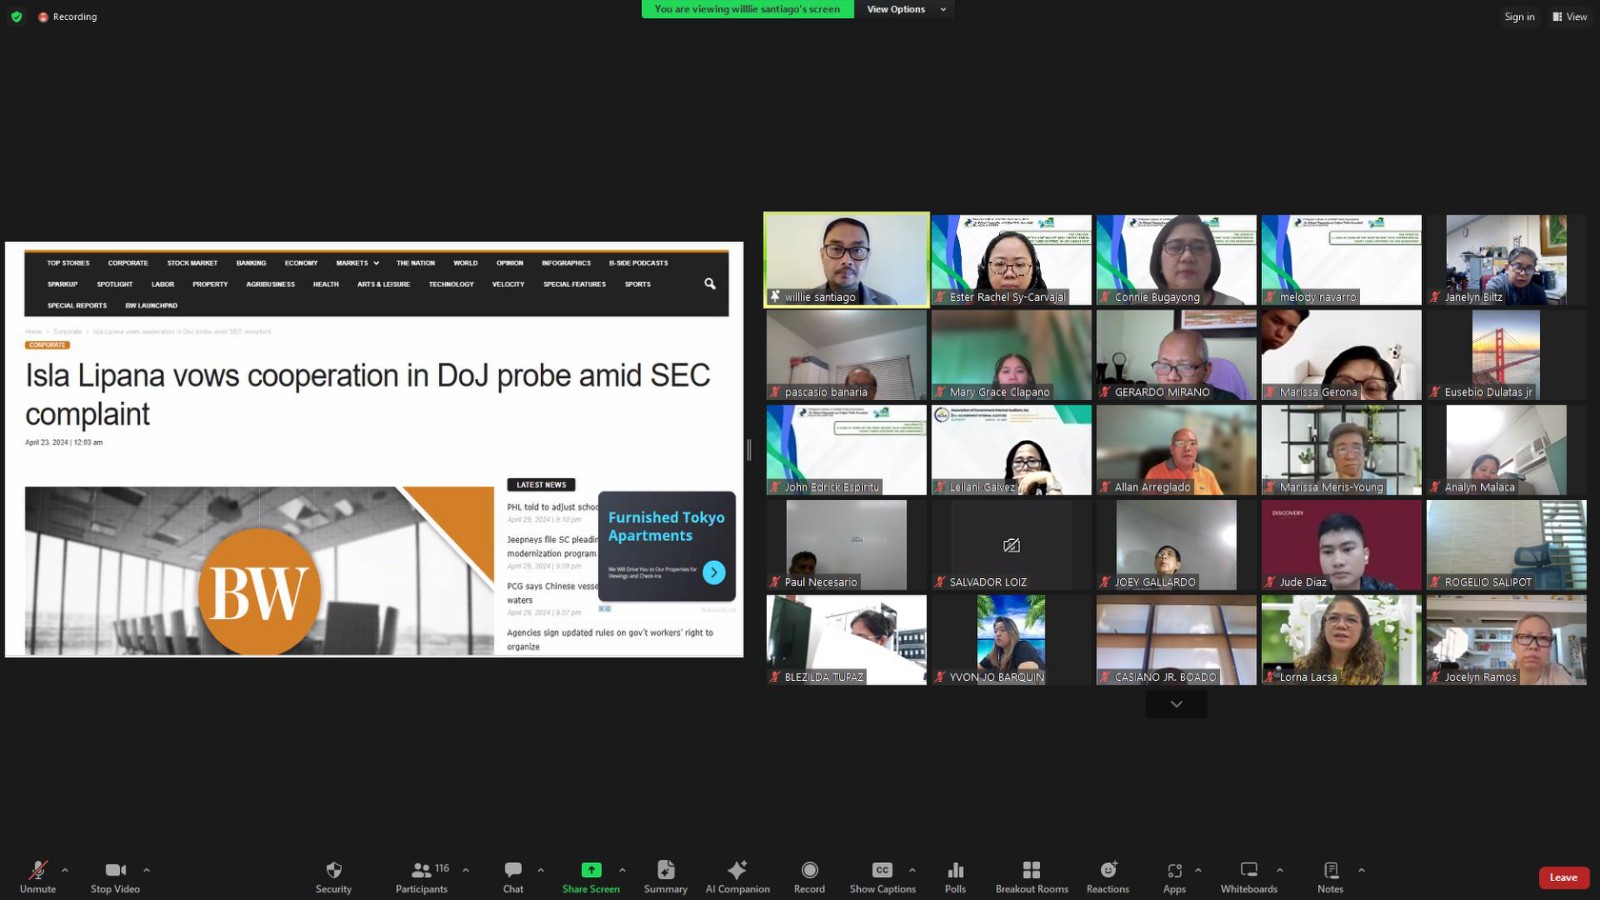The height and width of the screenshot is (900, 1600).
Task: Open BANKING in site navigation
Action: (251, 263)
